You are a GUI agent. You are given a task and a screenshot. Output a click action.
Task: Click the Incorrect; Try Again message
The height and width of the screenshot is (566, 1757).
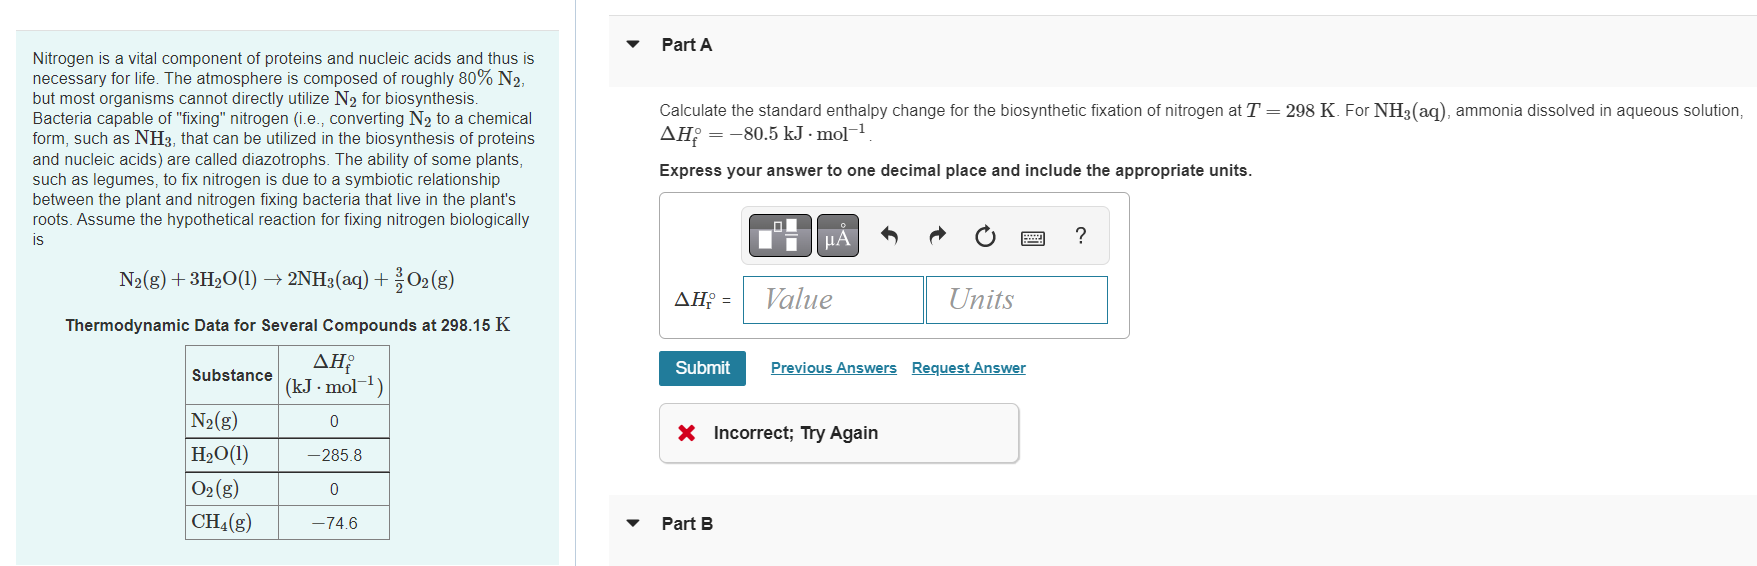tap(795, 433)
